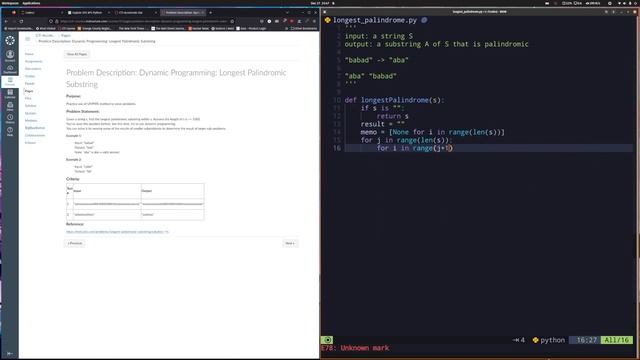
Task: Click the Vim mode indicator in status line
Action: coord(327,340)
